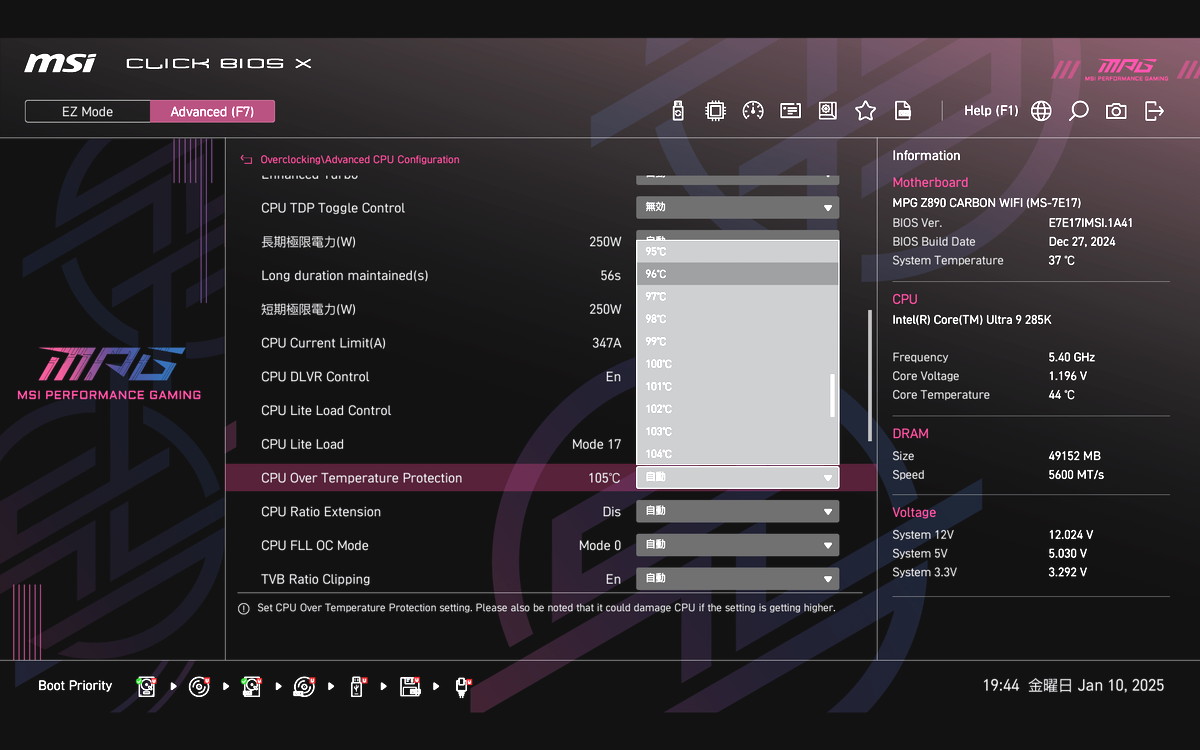Click the back arrow beside Overclocking breadcrumb
Image resolution: width=1200 pixels, height=750 pixels.
click(x=247, y=159)
